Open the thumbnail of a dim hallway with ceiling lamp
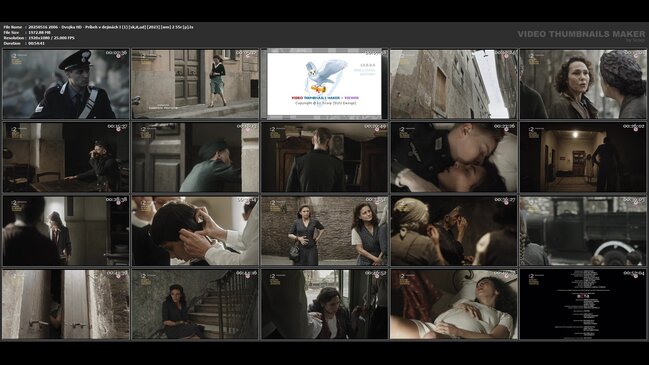The width and height of the screenshot is (649, 365). [583, 157]
